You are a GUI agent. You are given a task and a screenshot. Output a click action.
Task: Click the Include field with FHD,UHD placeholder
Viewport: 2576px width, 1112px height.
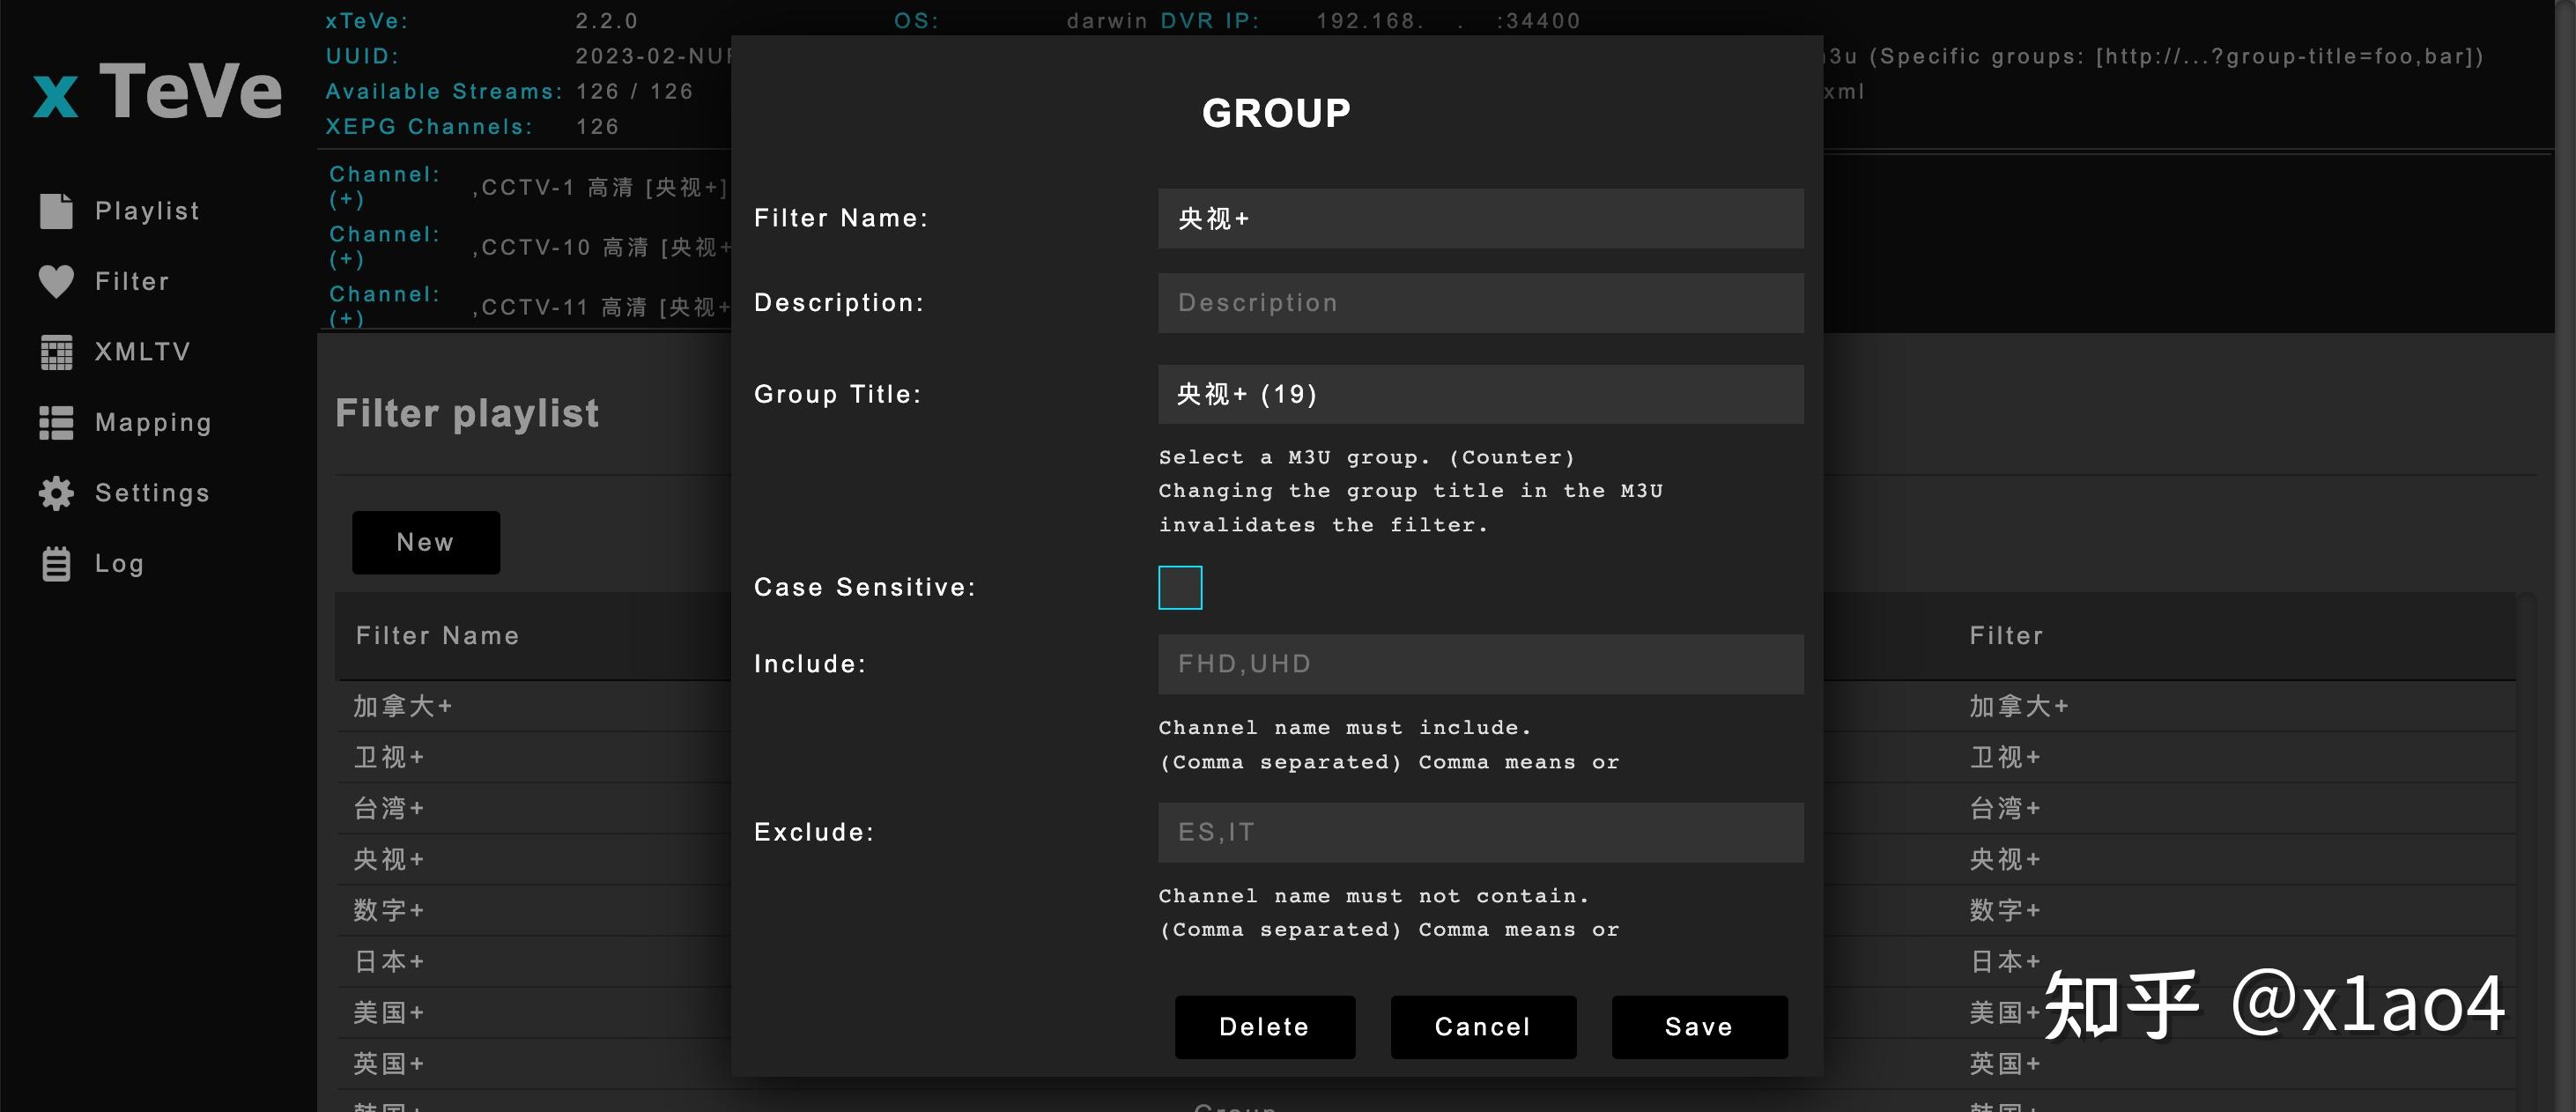click(x=1480, y=663)
